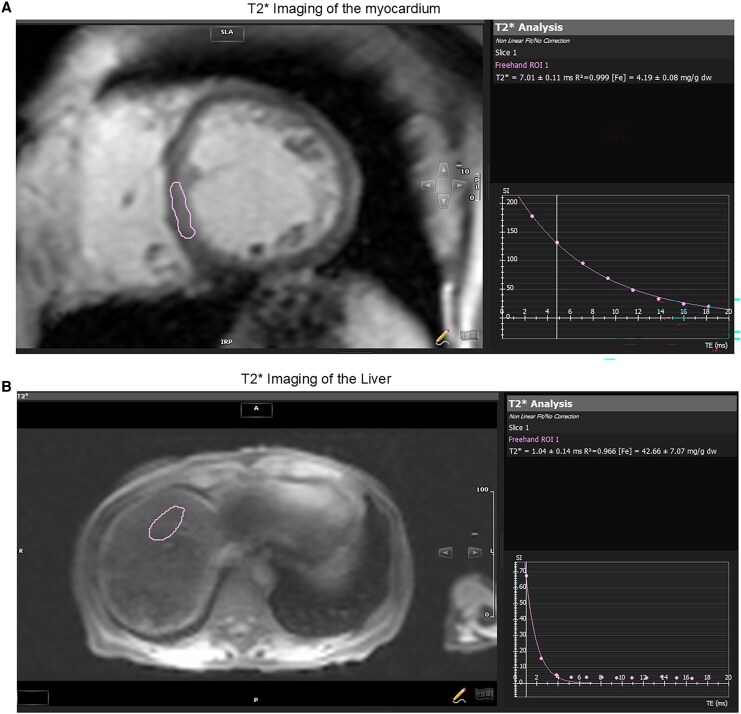Screen dimensions: 741x714
Task: Click 'TE (ms)' axis label on myocardium graph
Action: pos(716,345)
